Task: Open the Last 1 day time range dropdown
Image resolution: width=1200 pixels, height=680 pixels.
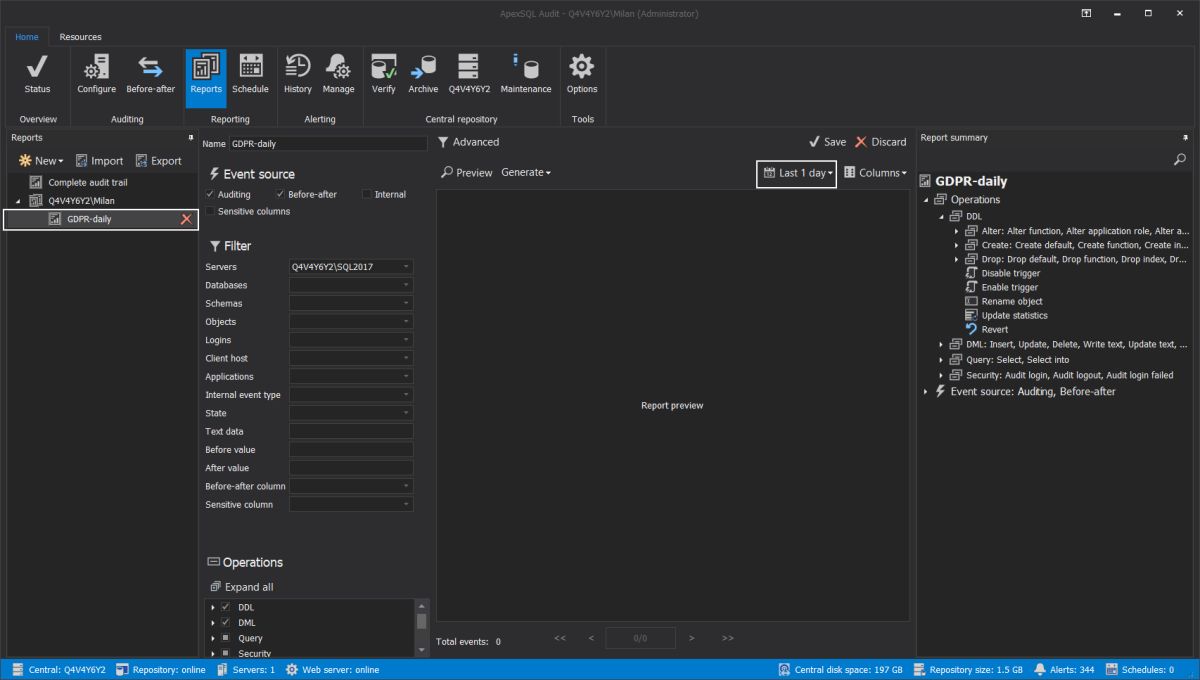Action: pos(797,173)
